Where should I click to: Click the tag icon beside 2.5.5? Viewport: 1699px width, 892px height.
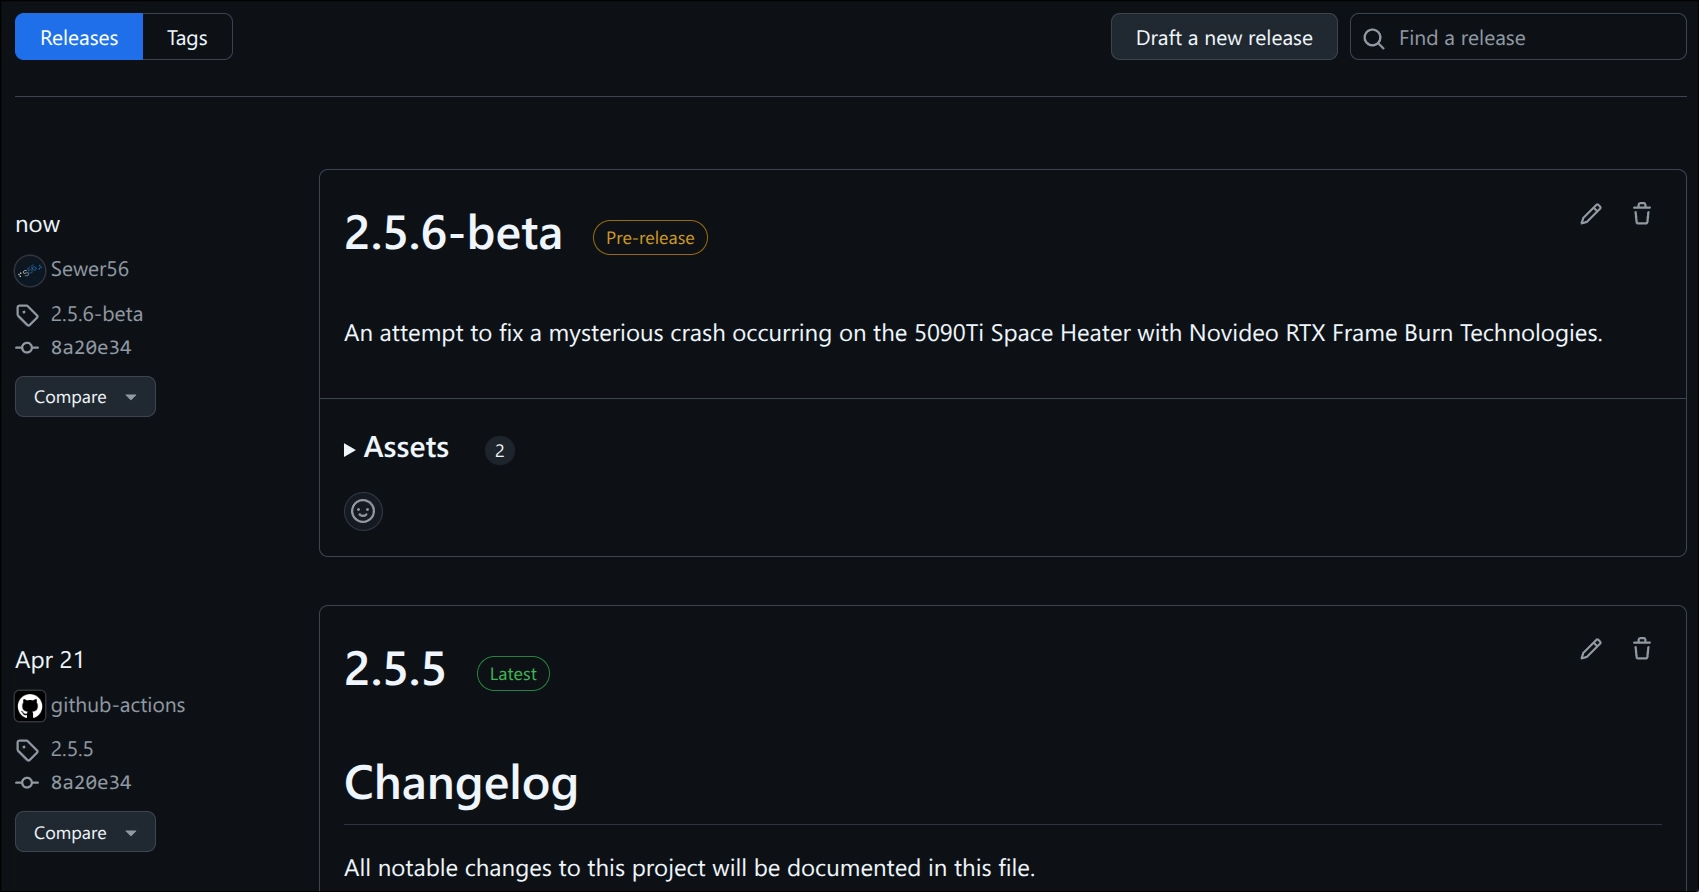(27, 750)
